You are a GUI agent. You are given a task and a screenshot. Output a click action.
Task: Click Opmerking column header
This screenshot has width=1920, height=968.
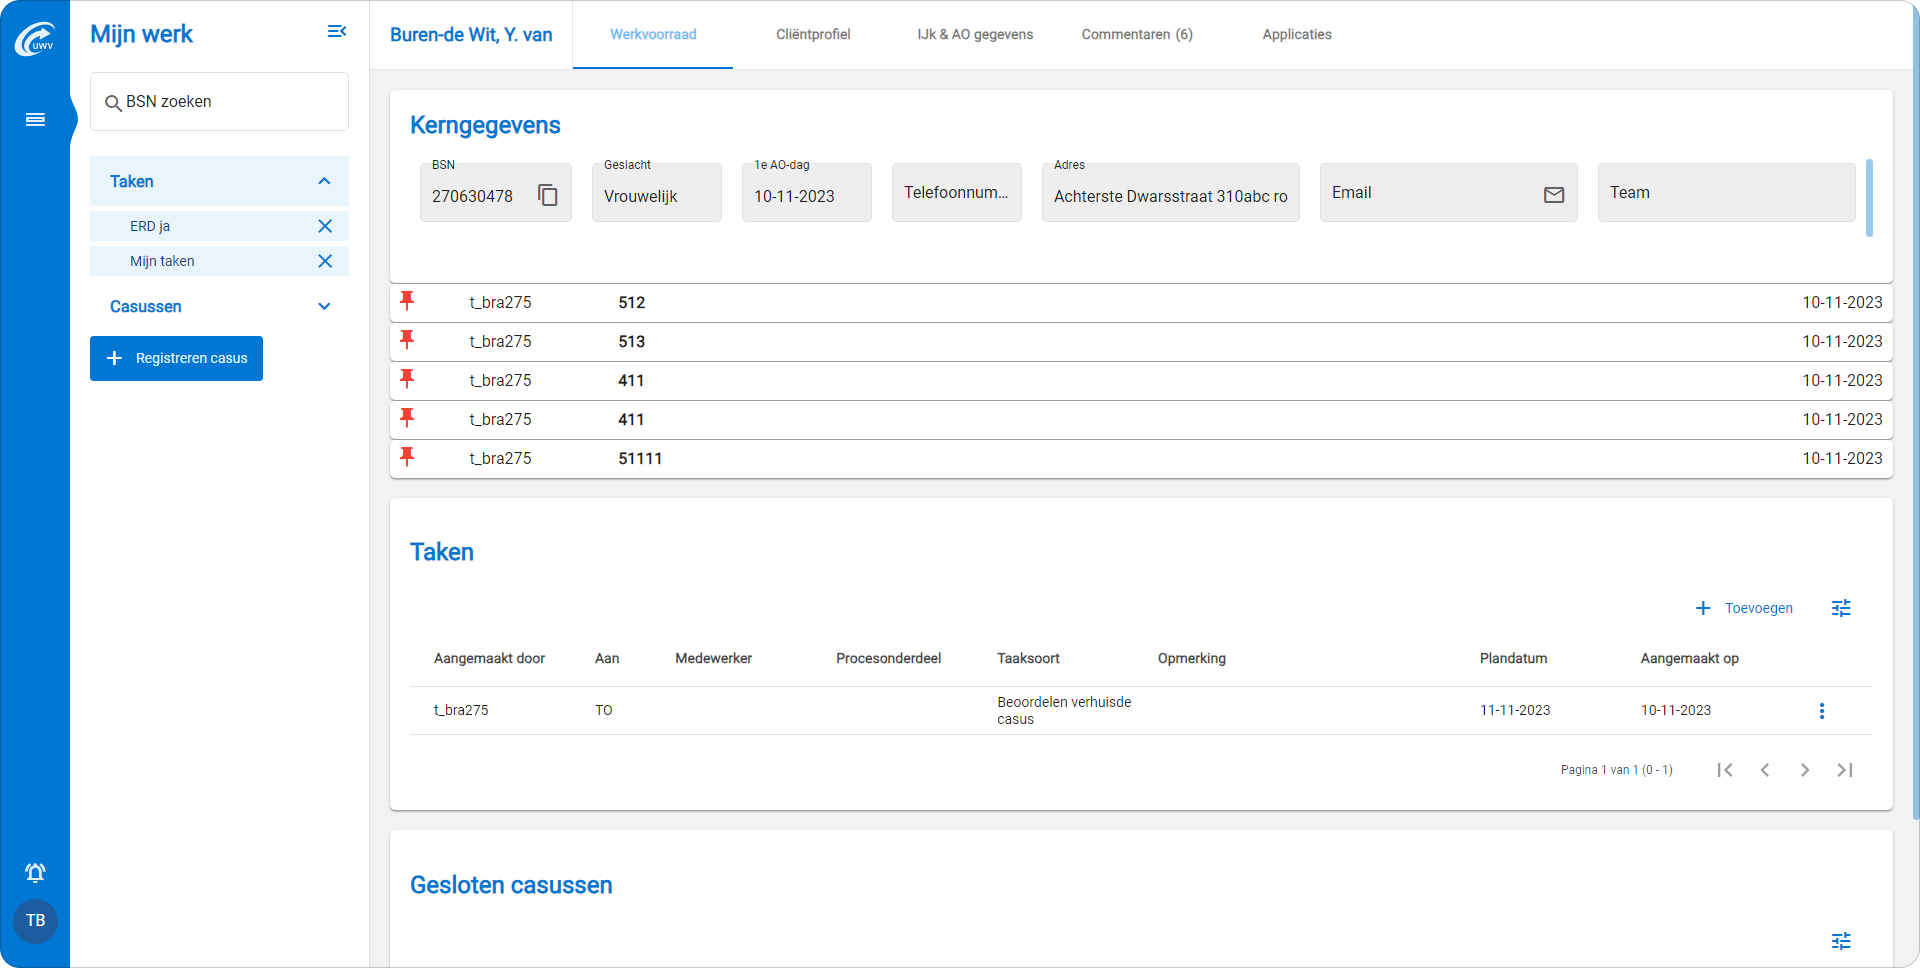(1191, 658)
